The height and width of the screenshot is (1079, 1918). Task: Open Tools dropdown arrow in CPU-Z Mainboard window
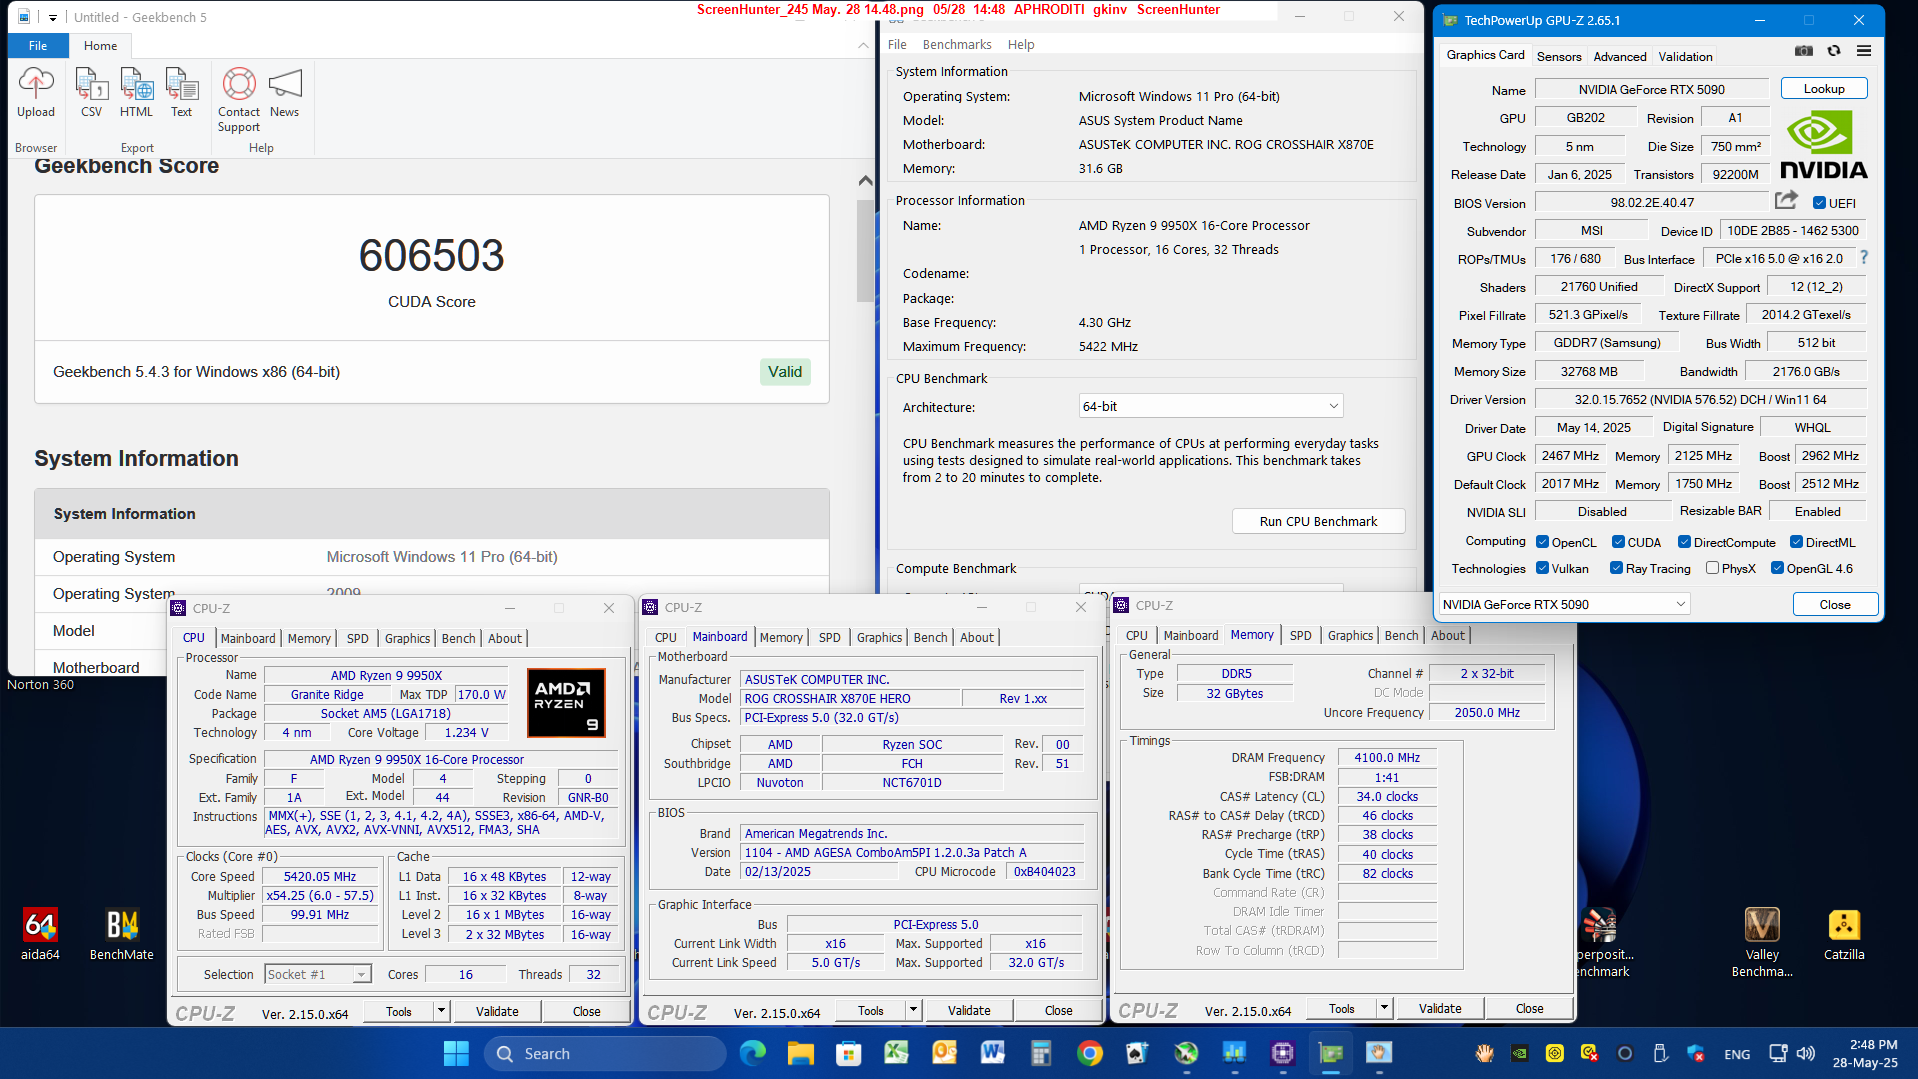(913, 1010)
